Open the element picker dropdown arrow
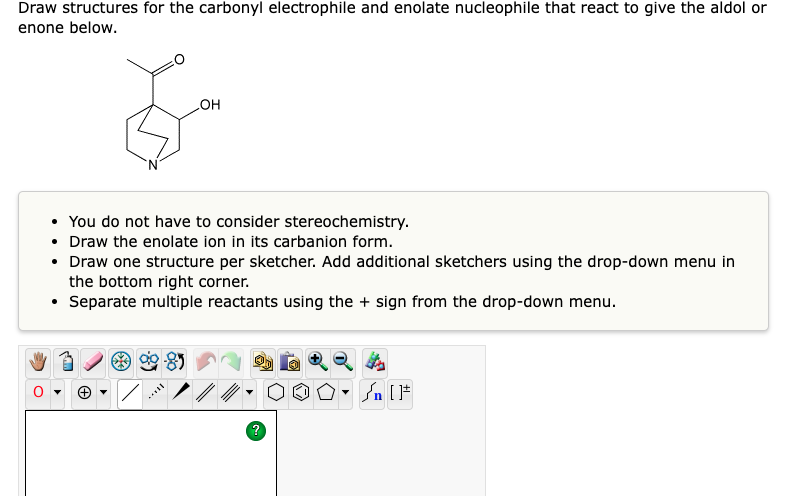This screenshot has height=496, width=792. pyautogui.click(x=58, y=392)
